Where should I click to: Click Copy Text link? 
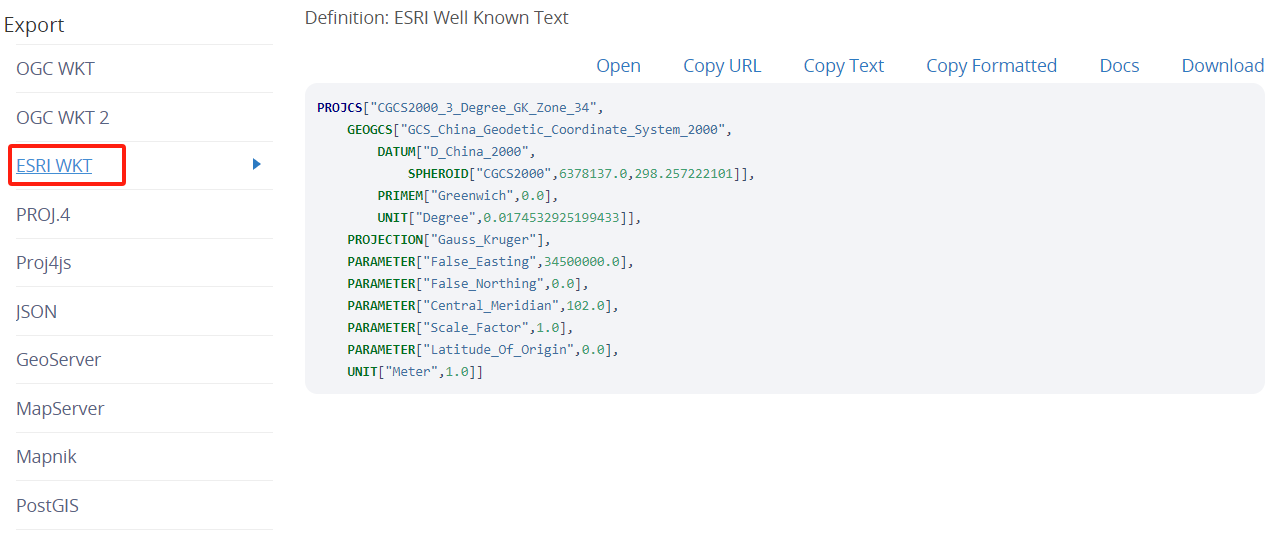[x=843, y=66]
